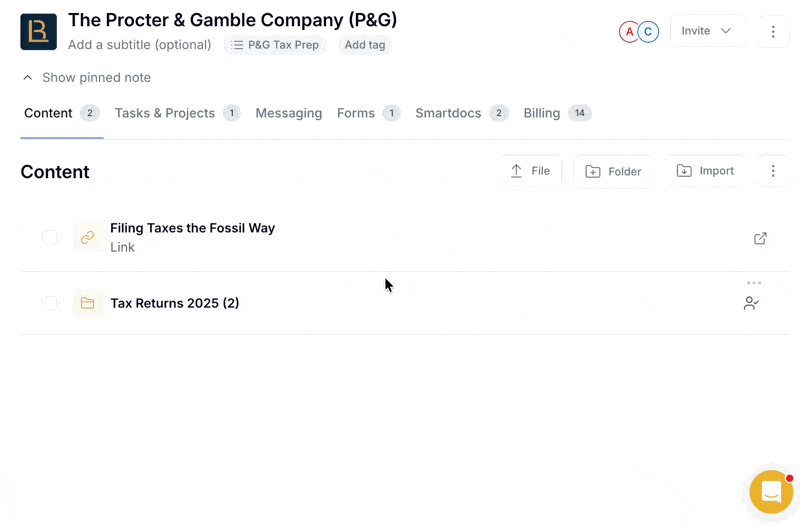Expand Show pinned note

pyautogui.click(x=87, y=78)
